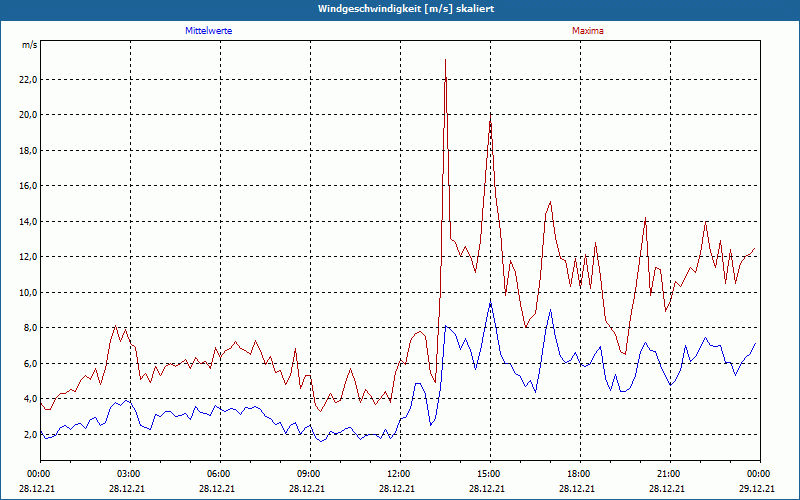Click the 20,0 y-axis value
800x500 pixels.
click(x=29, y=115)
